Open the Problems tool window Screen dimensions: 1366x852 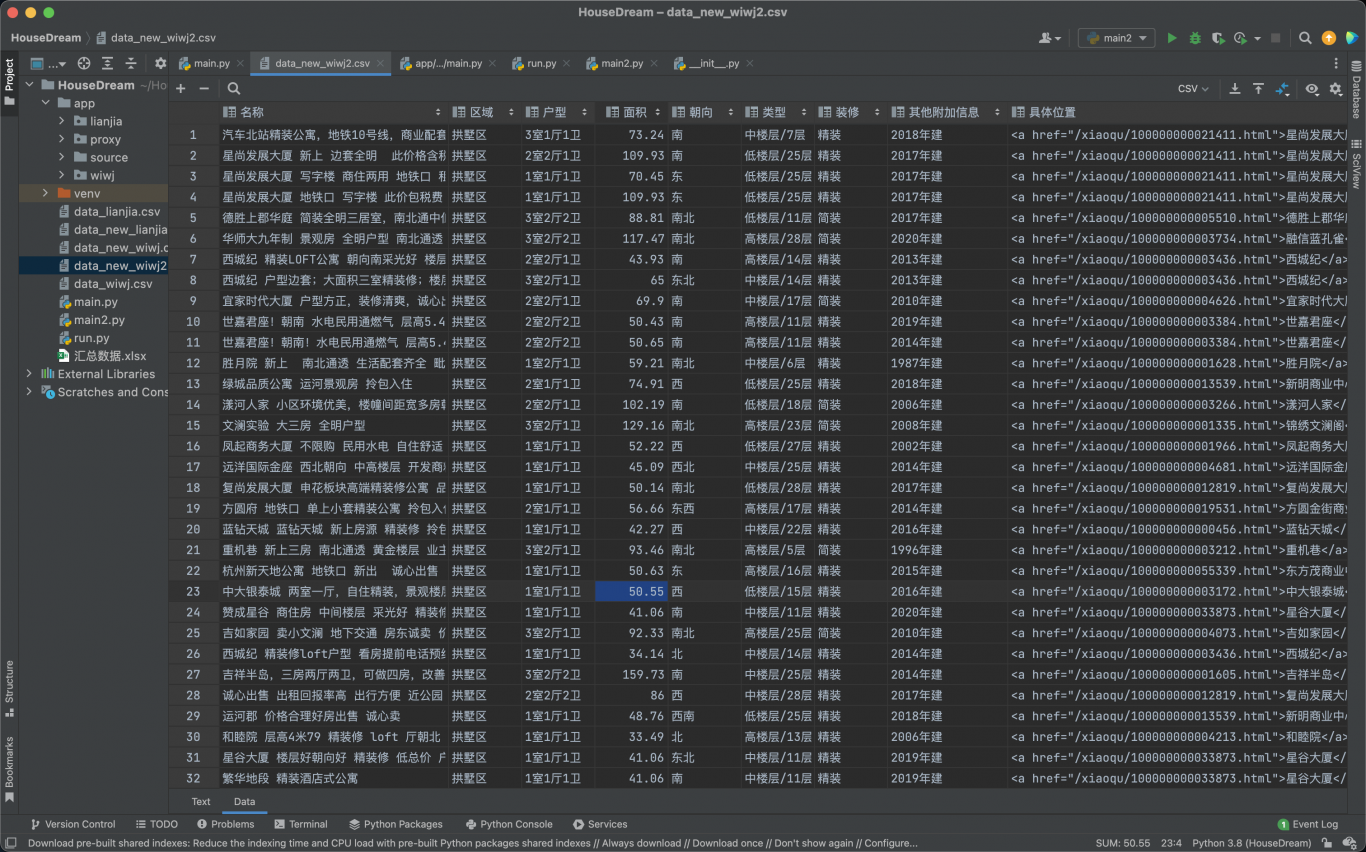pos(225,824)
